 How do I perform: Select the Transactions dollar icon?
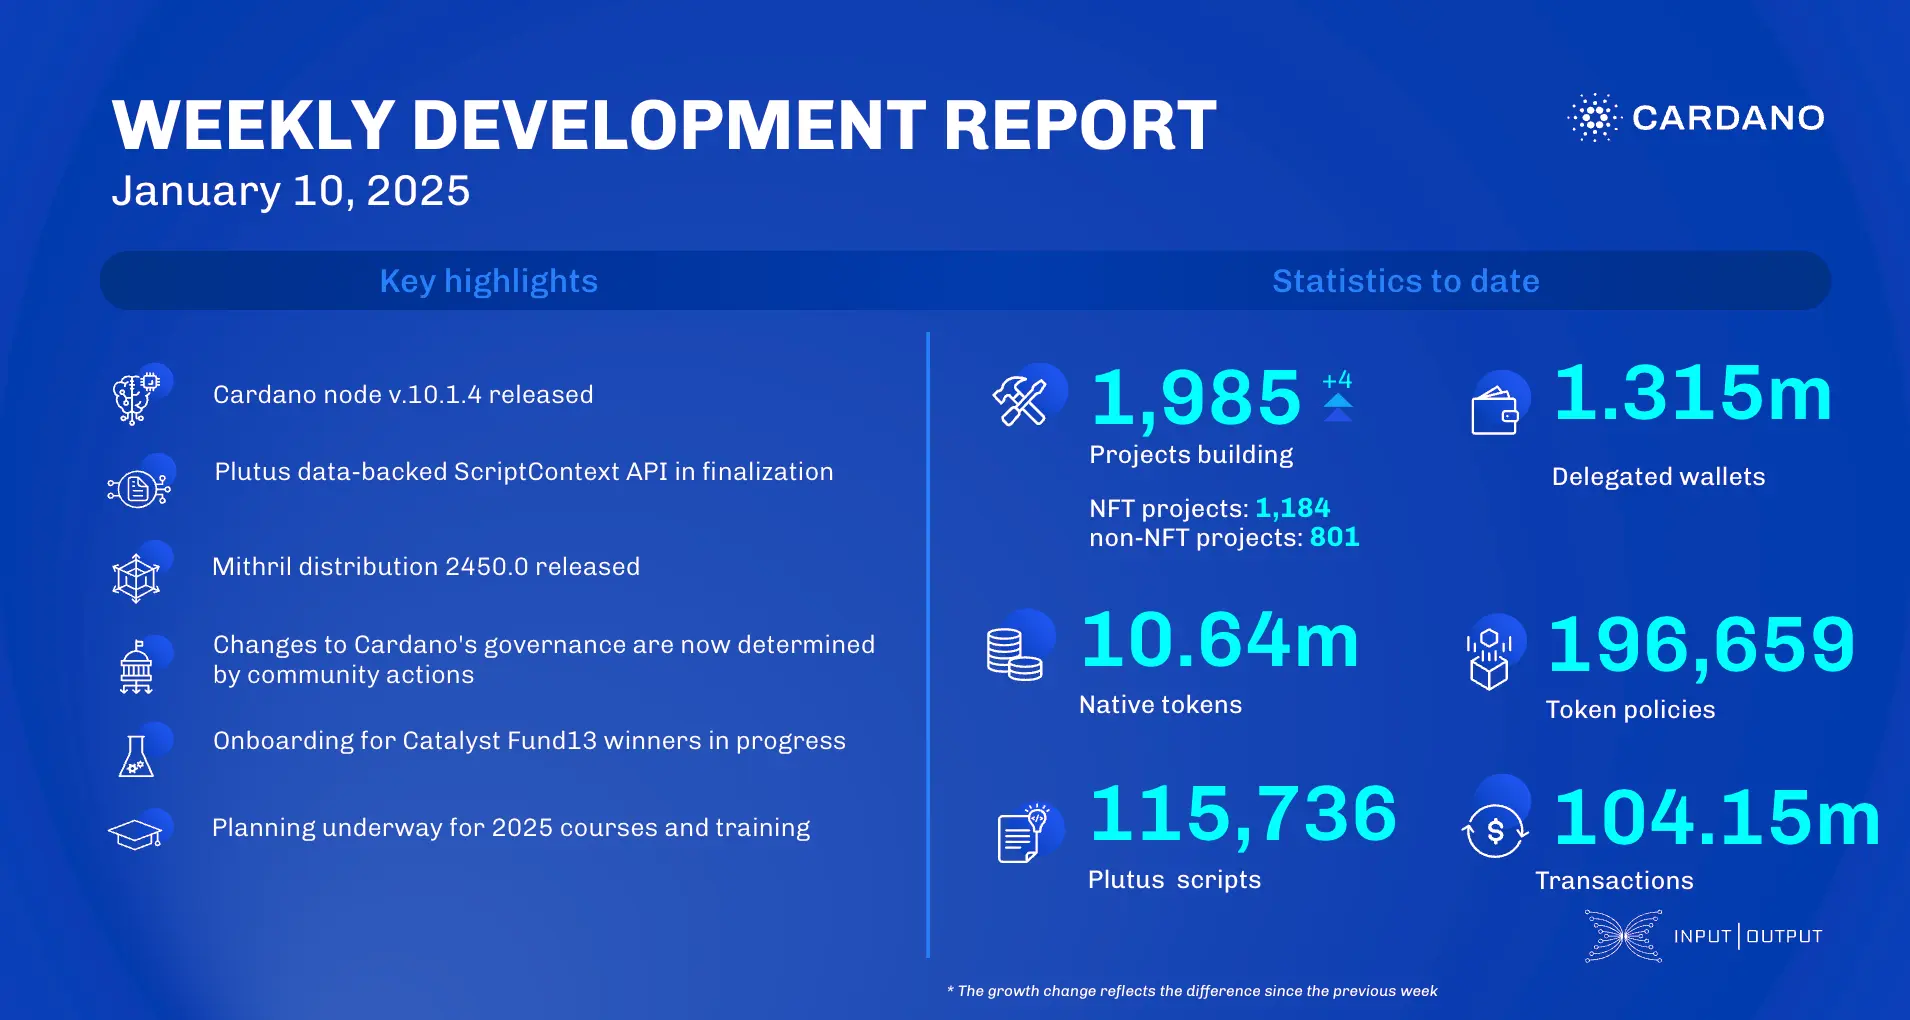tap(1494, 829)
